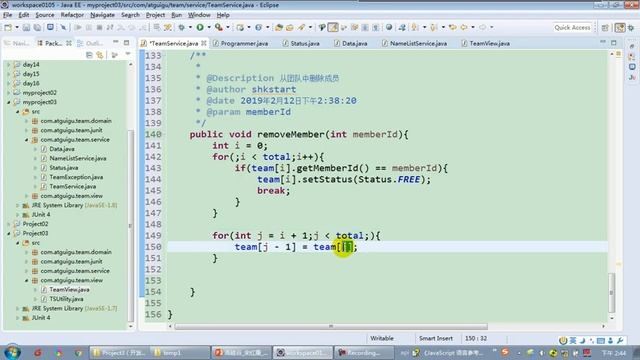This screenshot has height=360, width=640.
Task: Open the Run button dropdown arrow
Action: click(209, 27)
